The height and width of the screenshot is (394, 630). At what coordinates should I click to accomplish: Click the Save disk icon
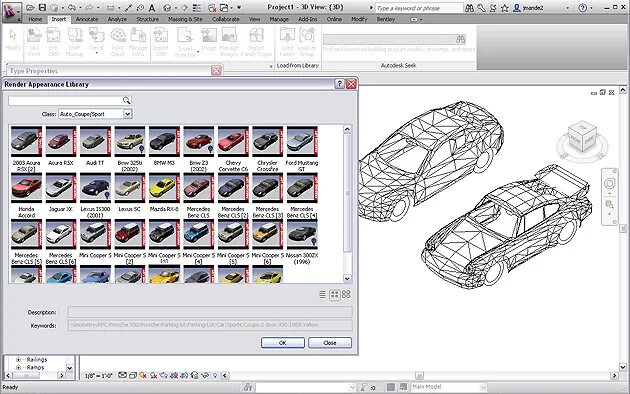point(42,8)
